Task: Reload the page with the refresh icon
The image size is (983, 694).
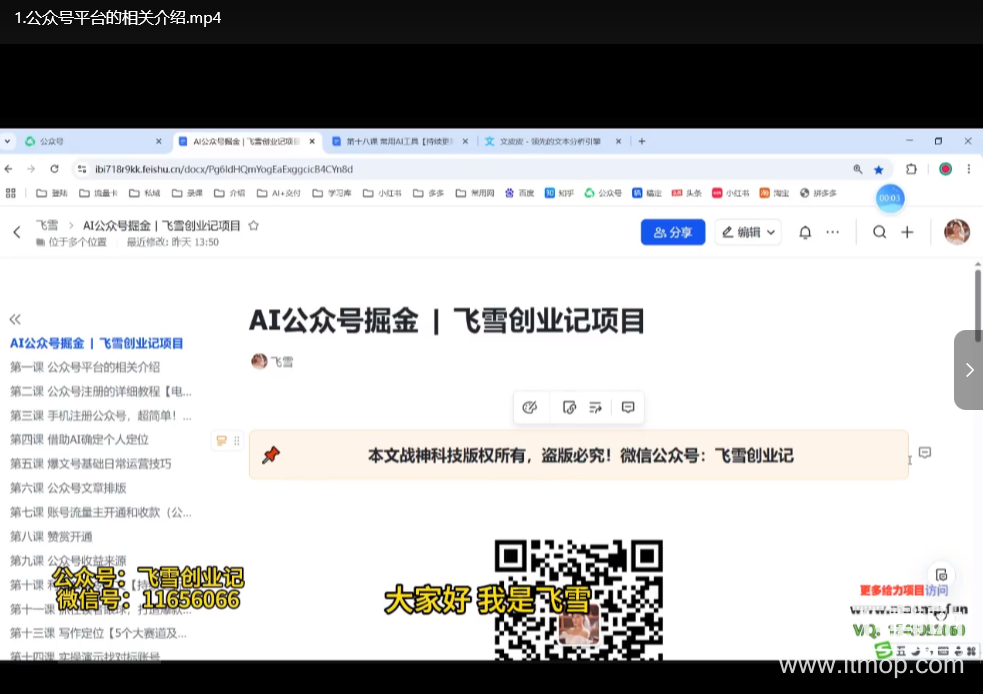Action: click(x=55, y=169)
